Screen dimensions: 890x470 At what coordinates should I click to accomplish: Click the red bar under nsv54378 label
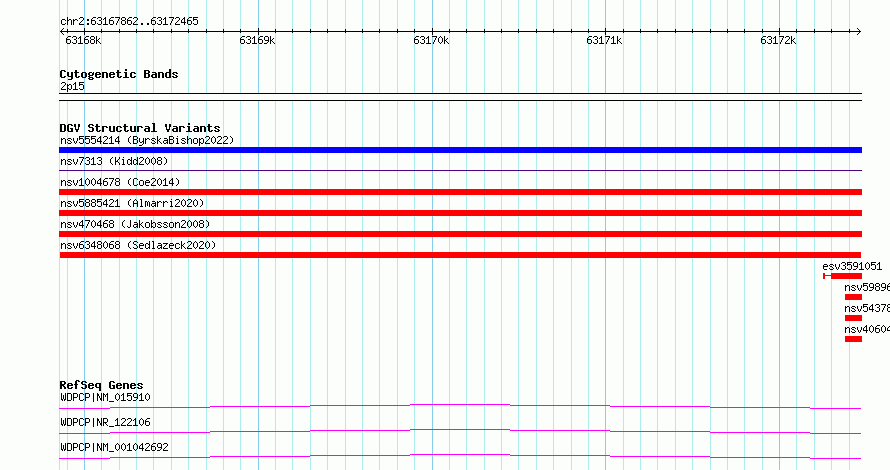click(853, 318)
